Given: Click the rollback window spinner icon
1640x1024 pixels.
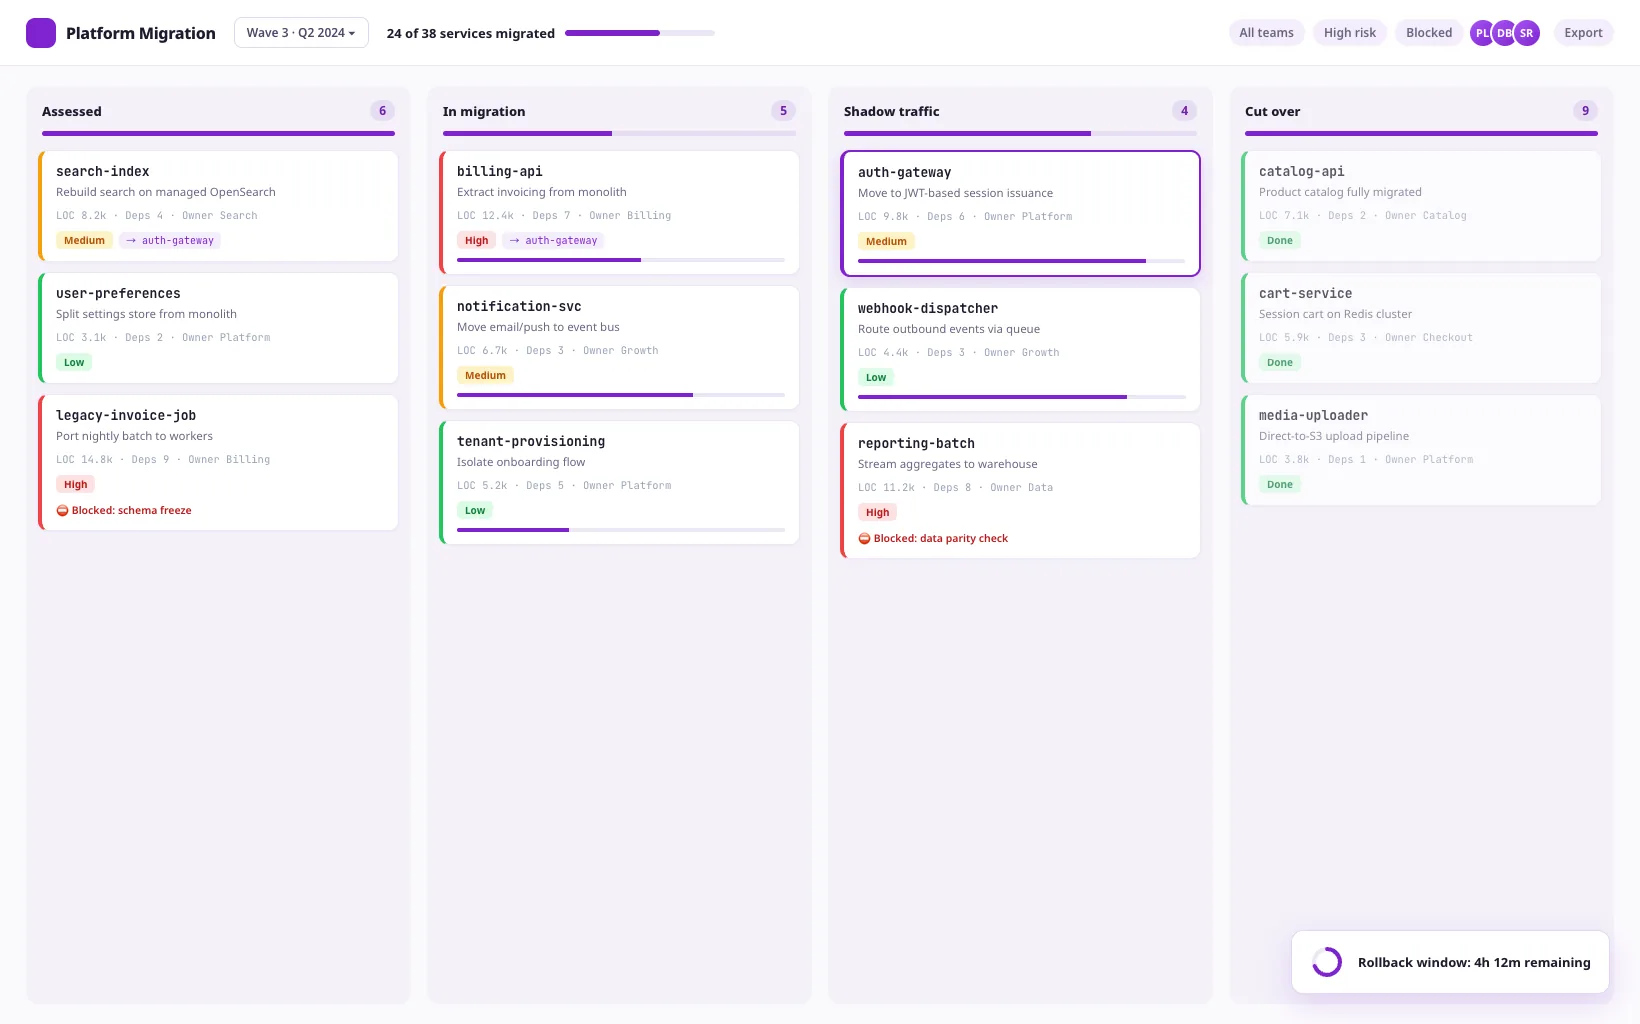Looking at the screenshot, I should pyautogui.click(x=1327, y=962).
